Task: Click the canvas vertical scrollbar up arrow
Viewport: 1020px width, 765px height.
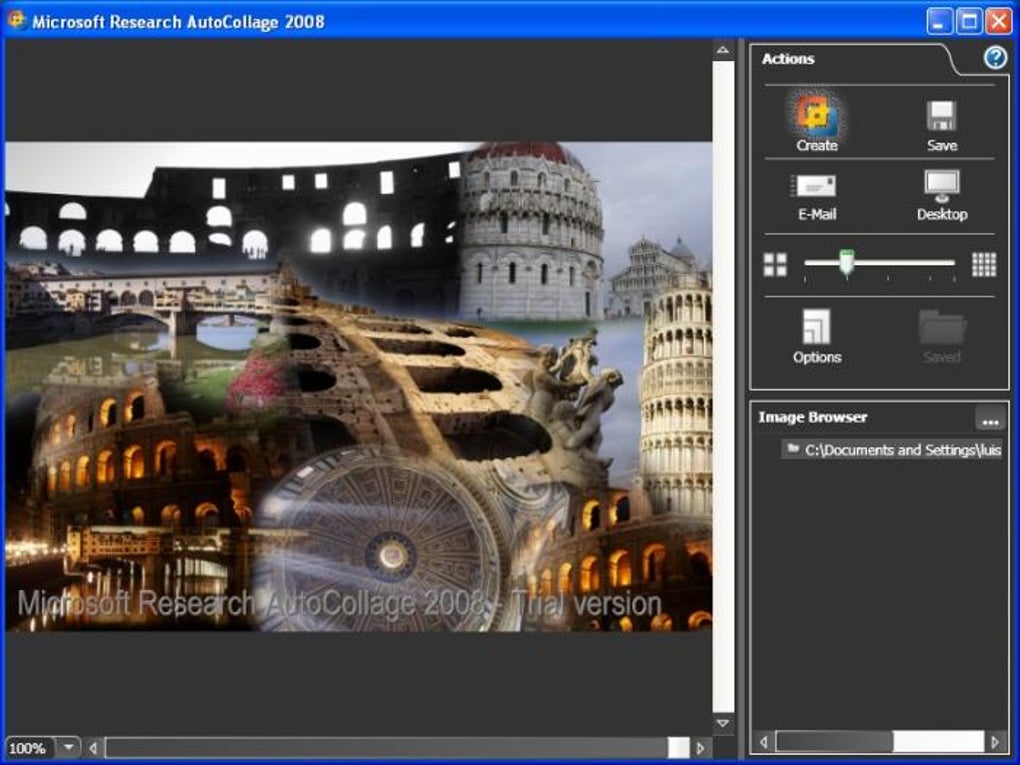Action: pos(723,50)
